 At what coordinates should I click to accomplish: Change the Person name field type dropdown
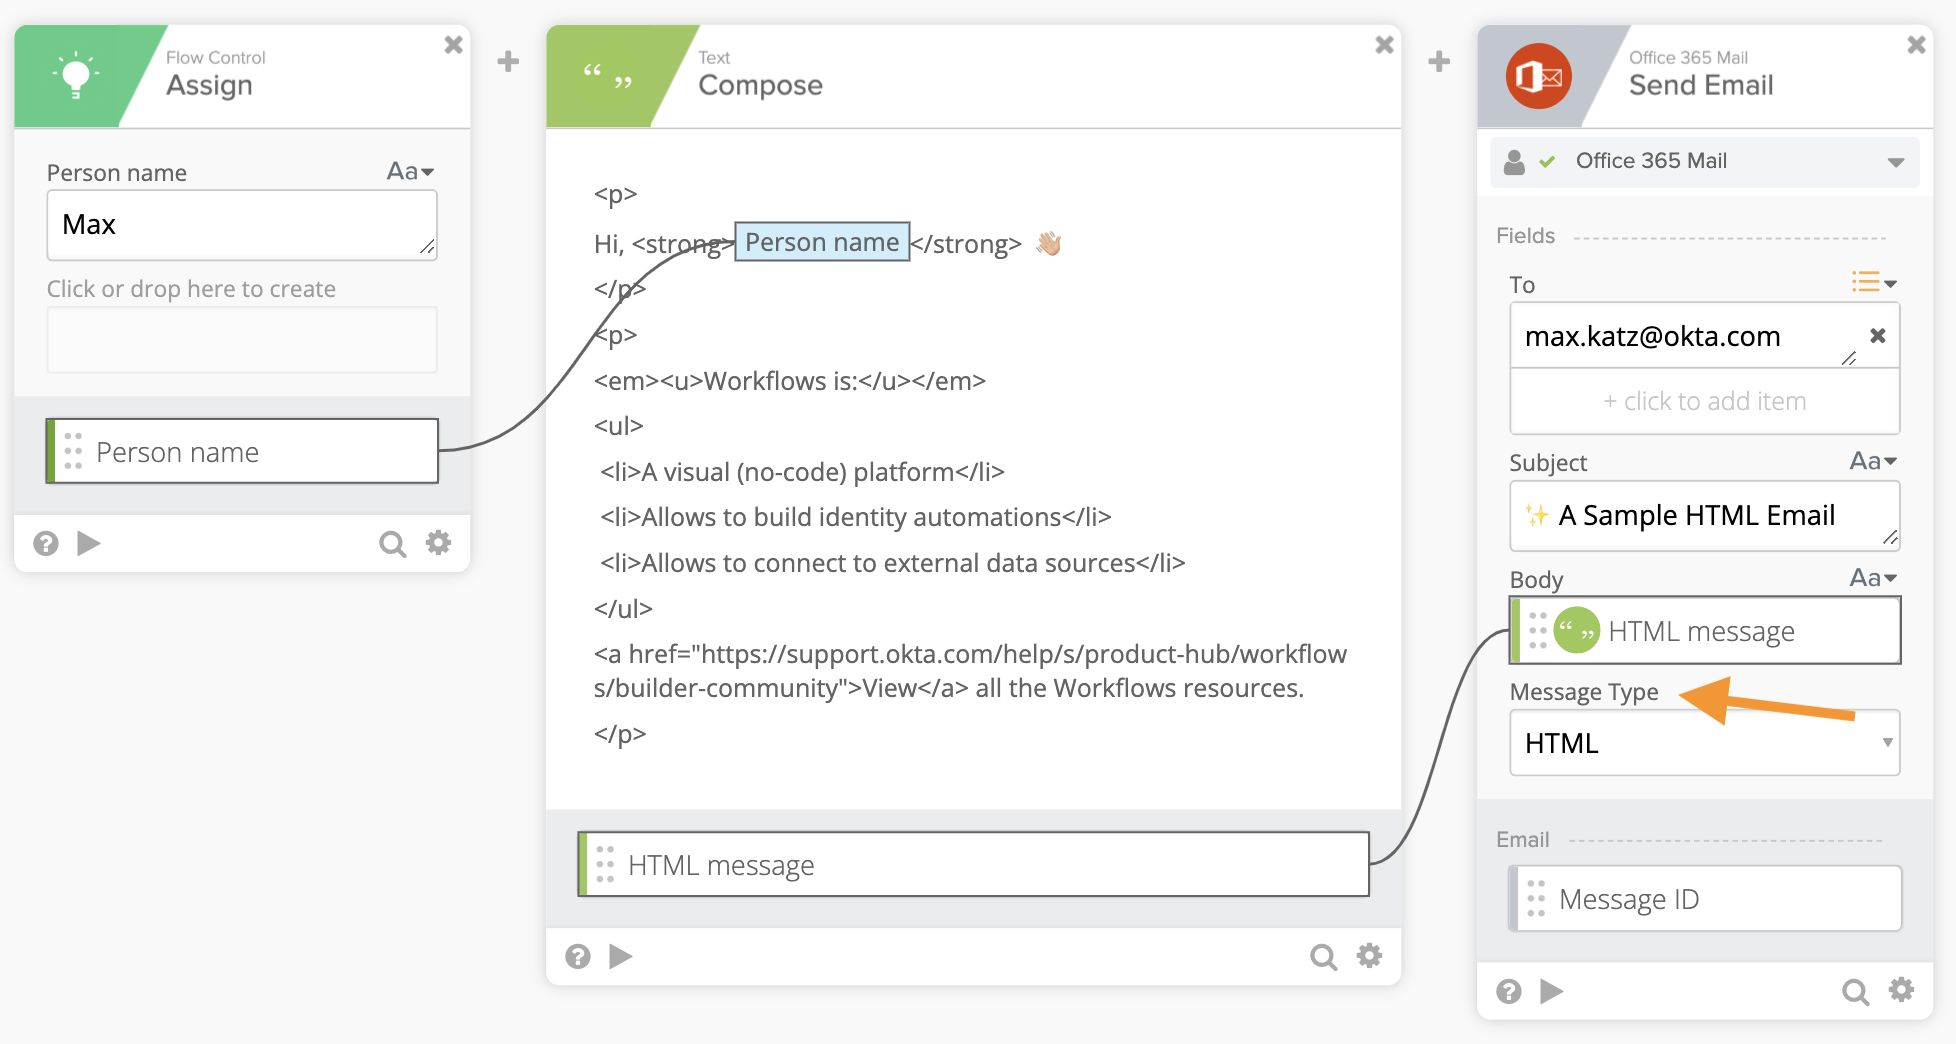[411, 172]
